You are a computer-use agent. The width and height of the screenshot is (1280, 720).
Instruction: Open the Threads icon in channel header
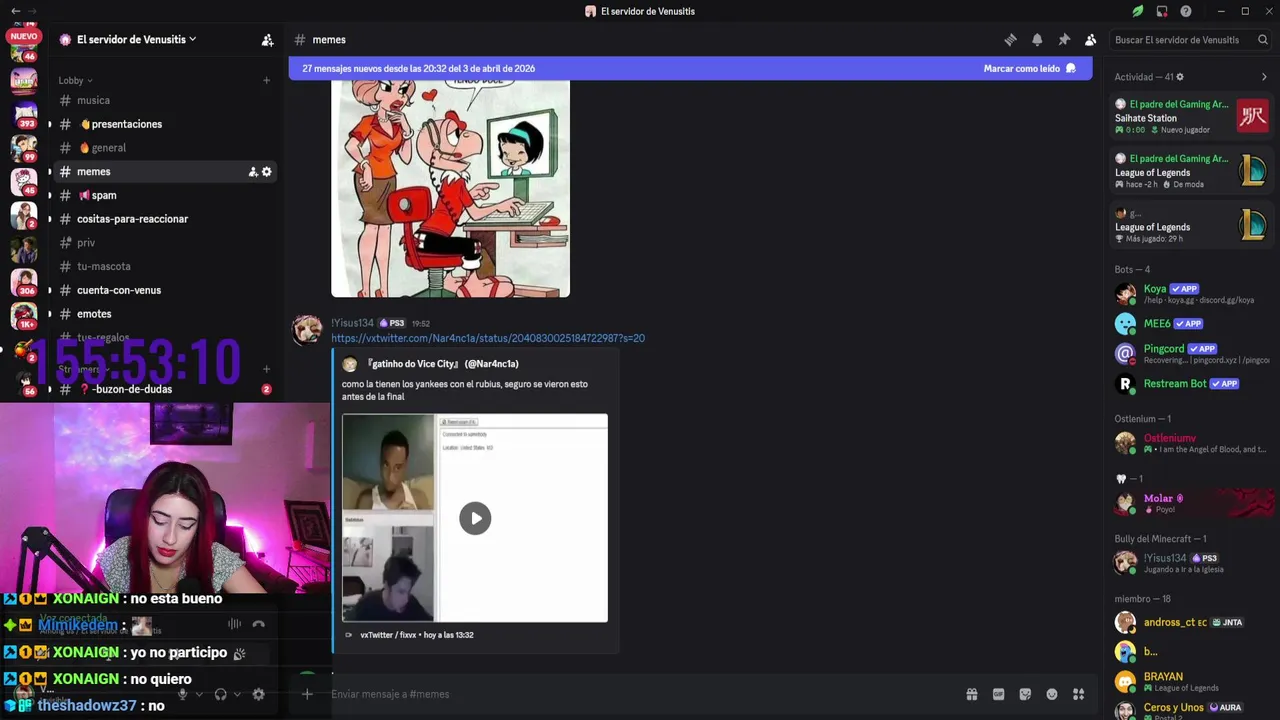[x=1010, y=40]
